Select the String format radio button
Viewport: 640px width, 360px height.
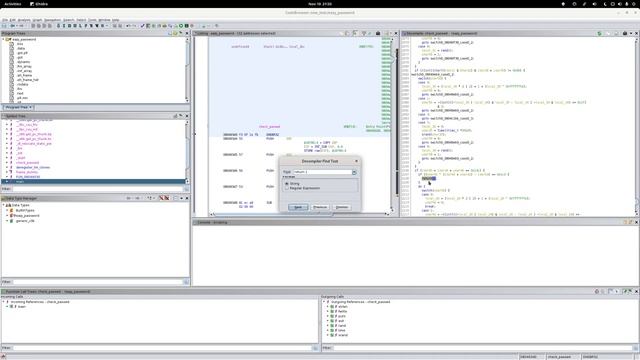287,184
